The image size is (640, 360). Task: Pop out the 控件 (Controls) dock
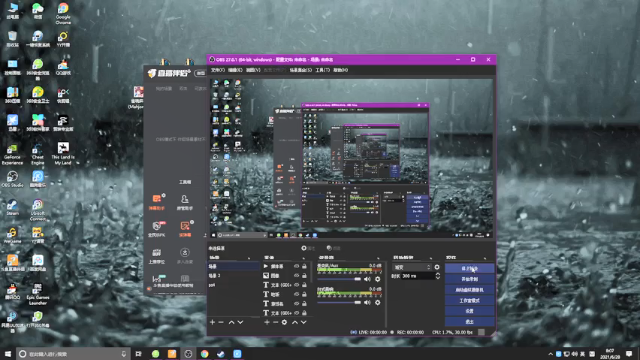[485, 258]
